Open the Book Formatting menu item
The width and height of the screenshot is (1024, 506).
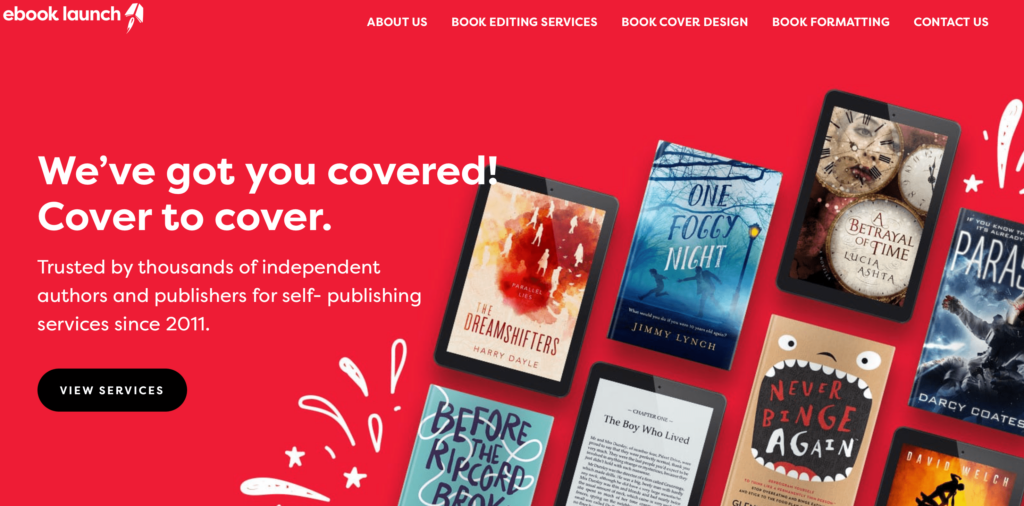pyautogui.click(x=831, y=22)
